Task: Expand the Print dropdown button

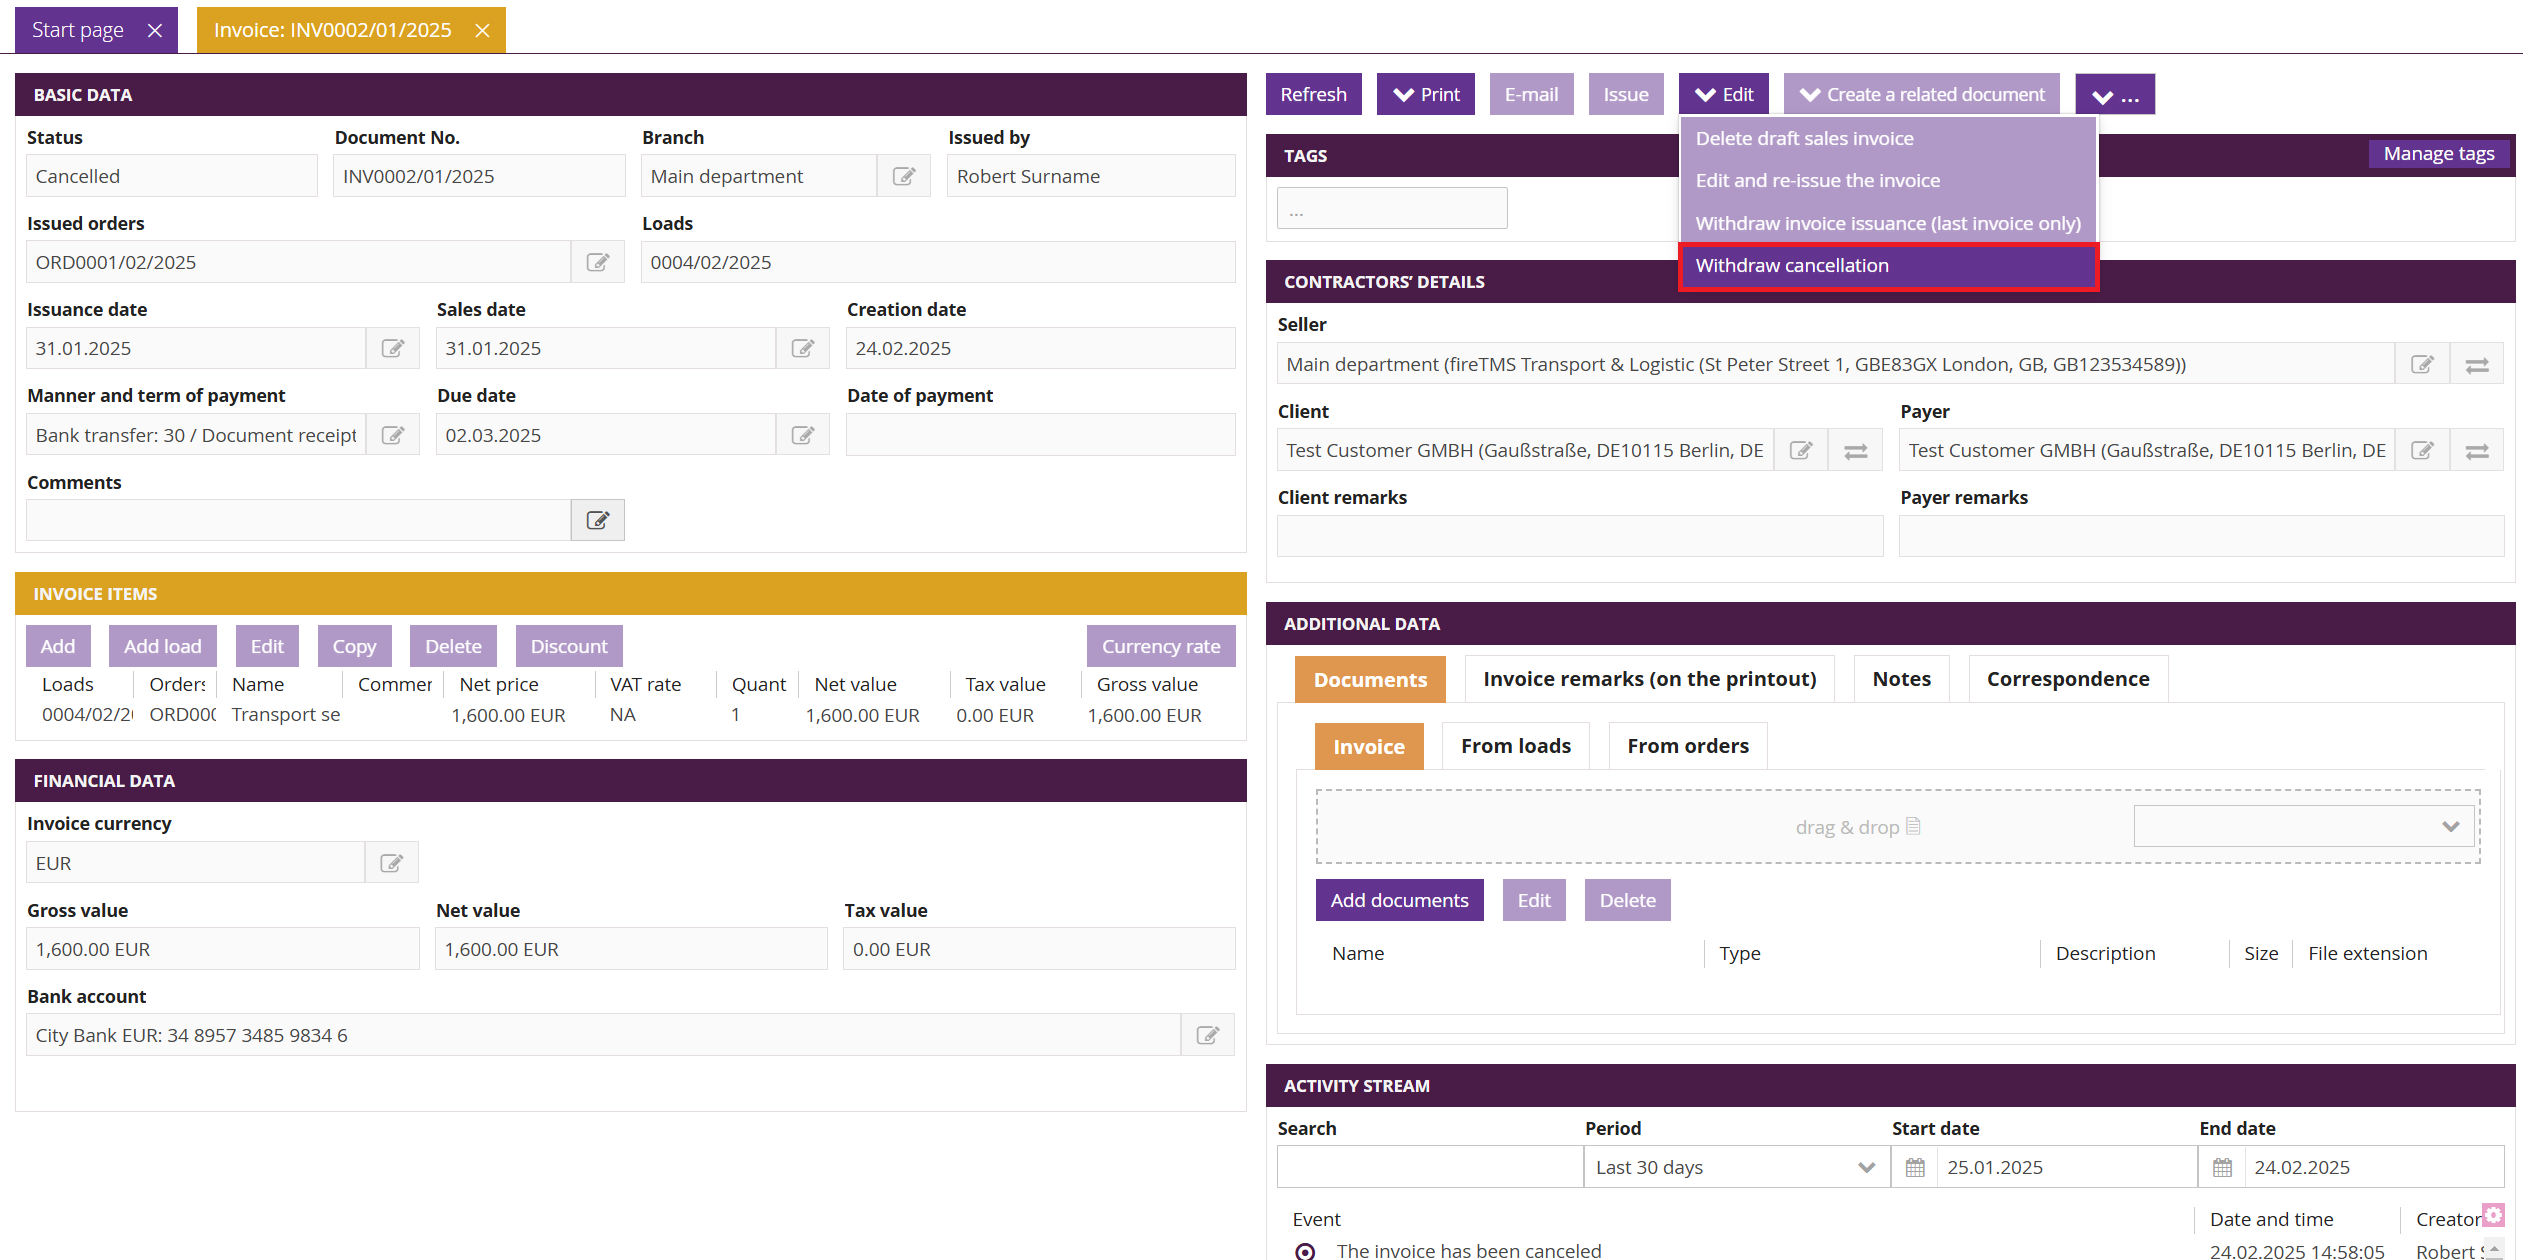Action: pos(1425,94)
